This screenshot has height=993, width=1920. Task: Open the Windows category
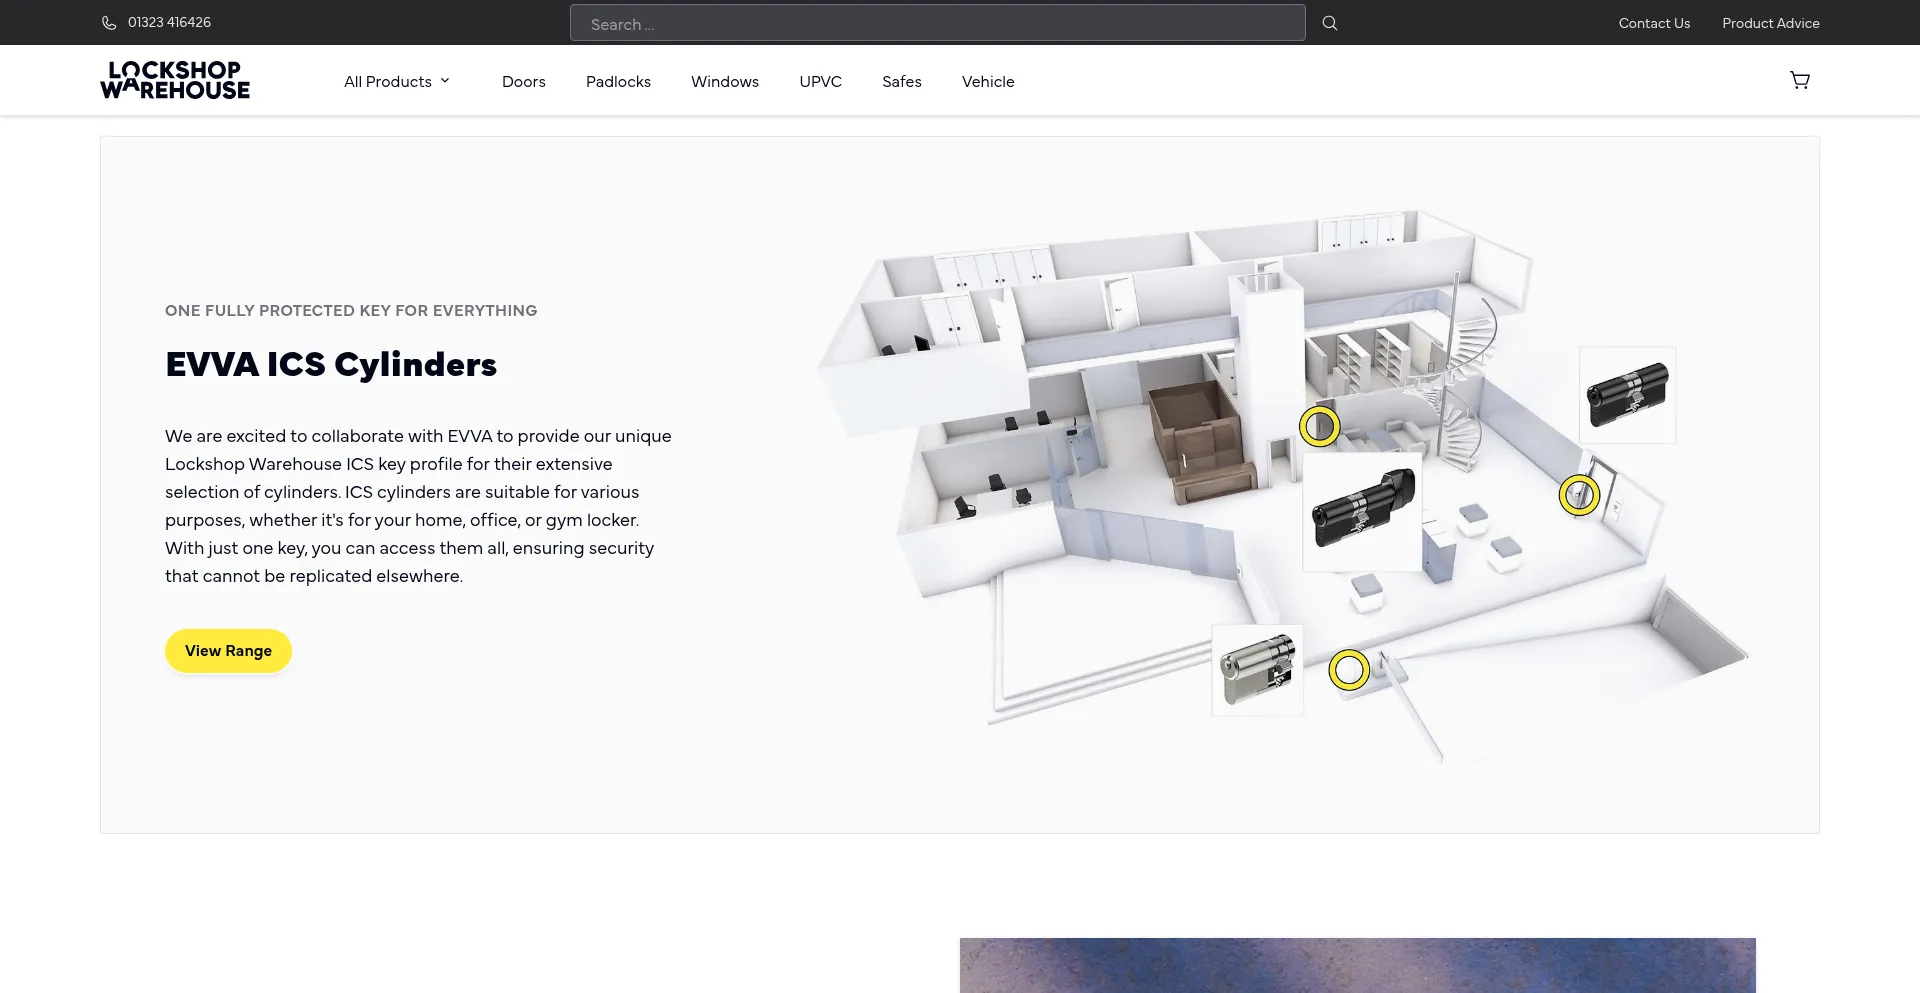tap(724, 82)
